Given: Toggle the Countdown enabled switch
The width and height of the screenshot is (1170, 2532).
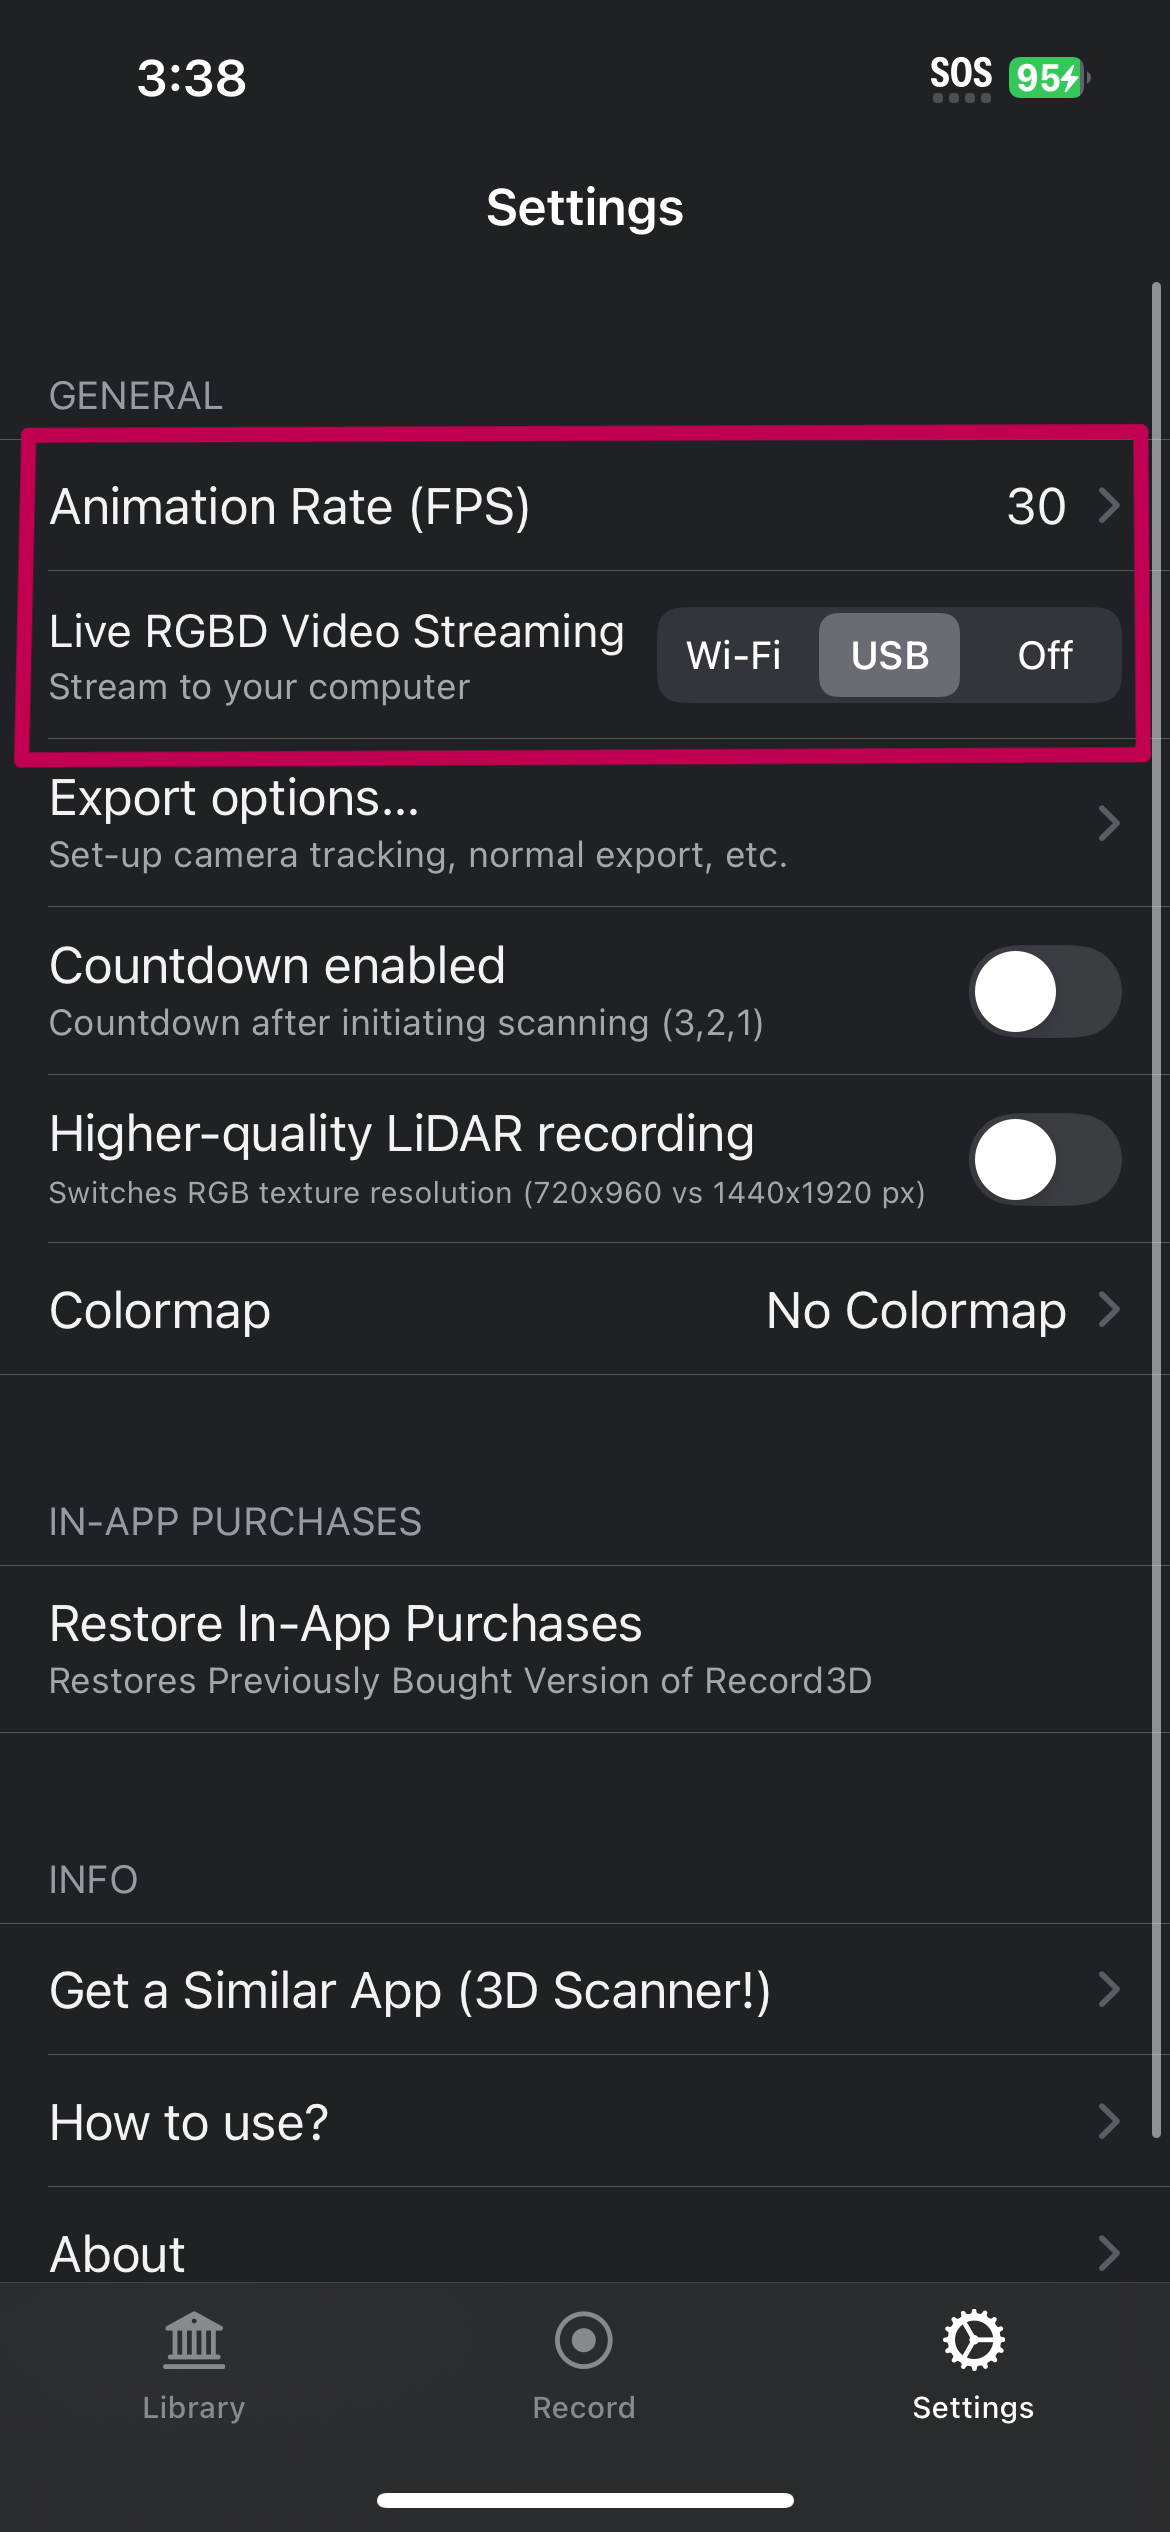Looking at the screenshot, I should tap(1045, 991).
